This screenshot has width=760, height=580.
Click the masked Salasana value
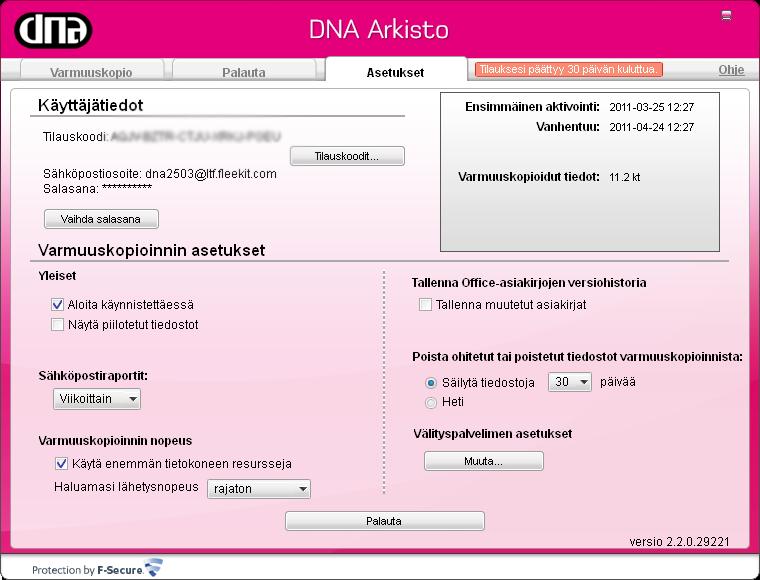point(127,188)
